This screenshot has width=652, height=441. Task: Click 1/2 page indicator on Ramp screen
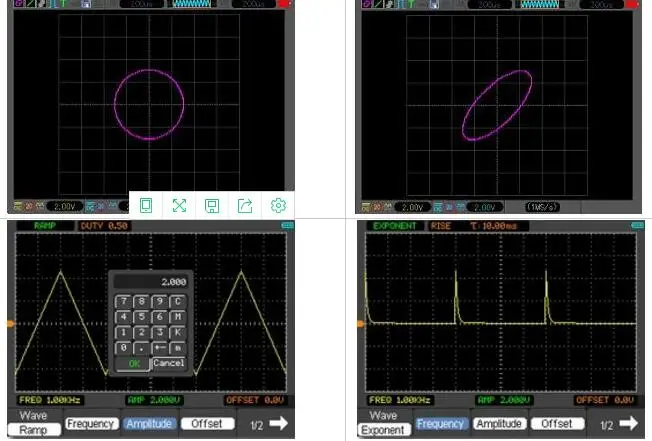pos(257,425)
